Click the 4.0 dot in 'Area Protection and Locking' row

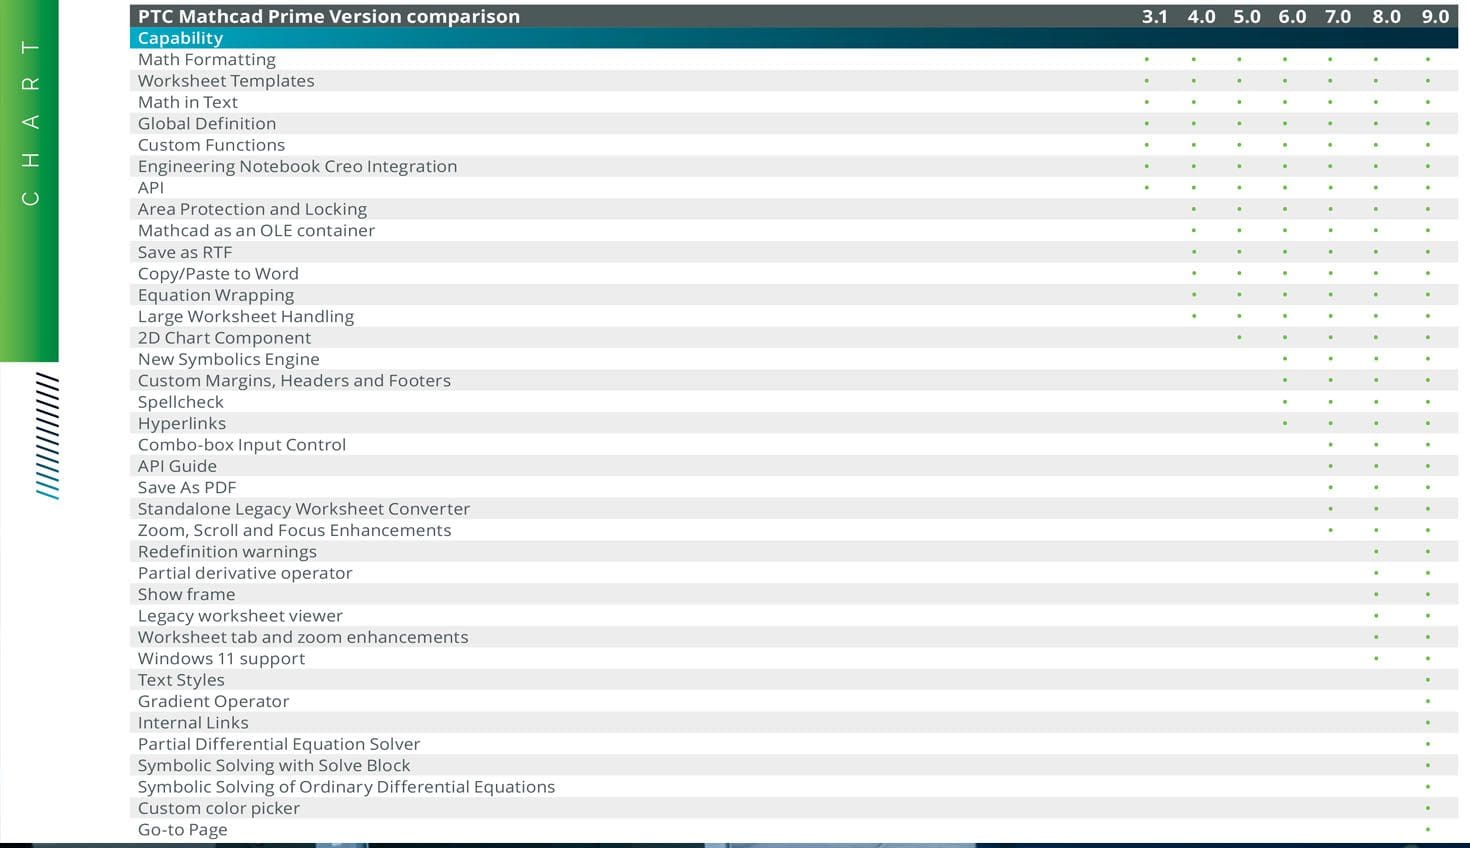tap(1194, 209)
